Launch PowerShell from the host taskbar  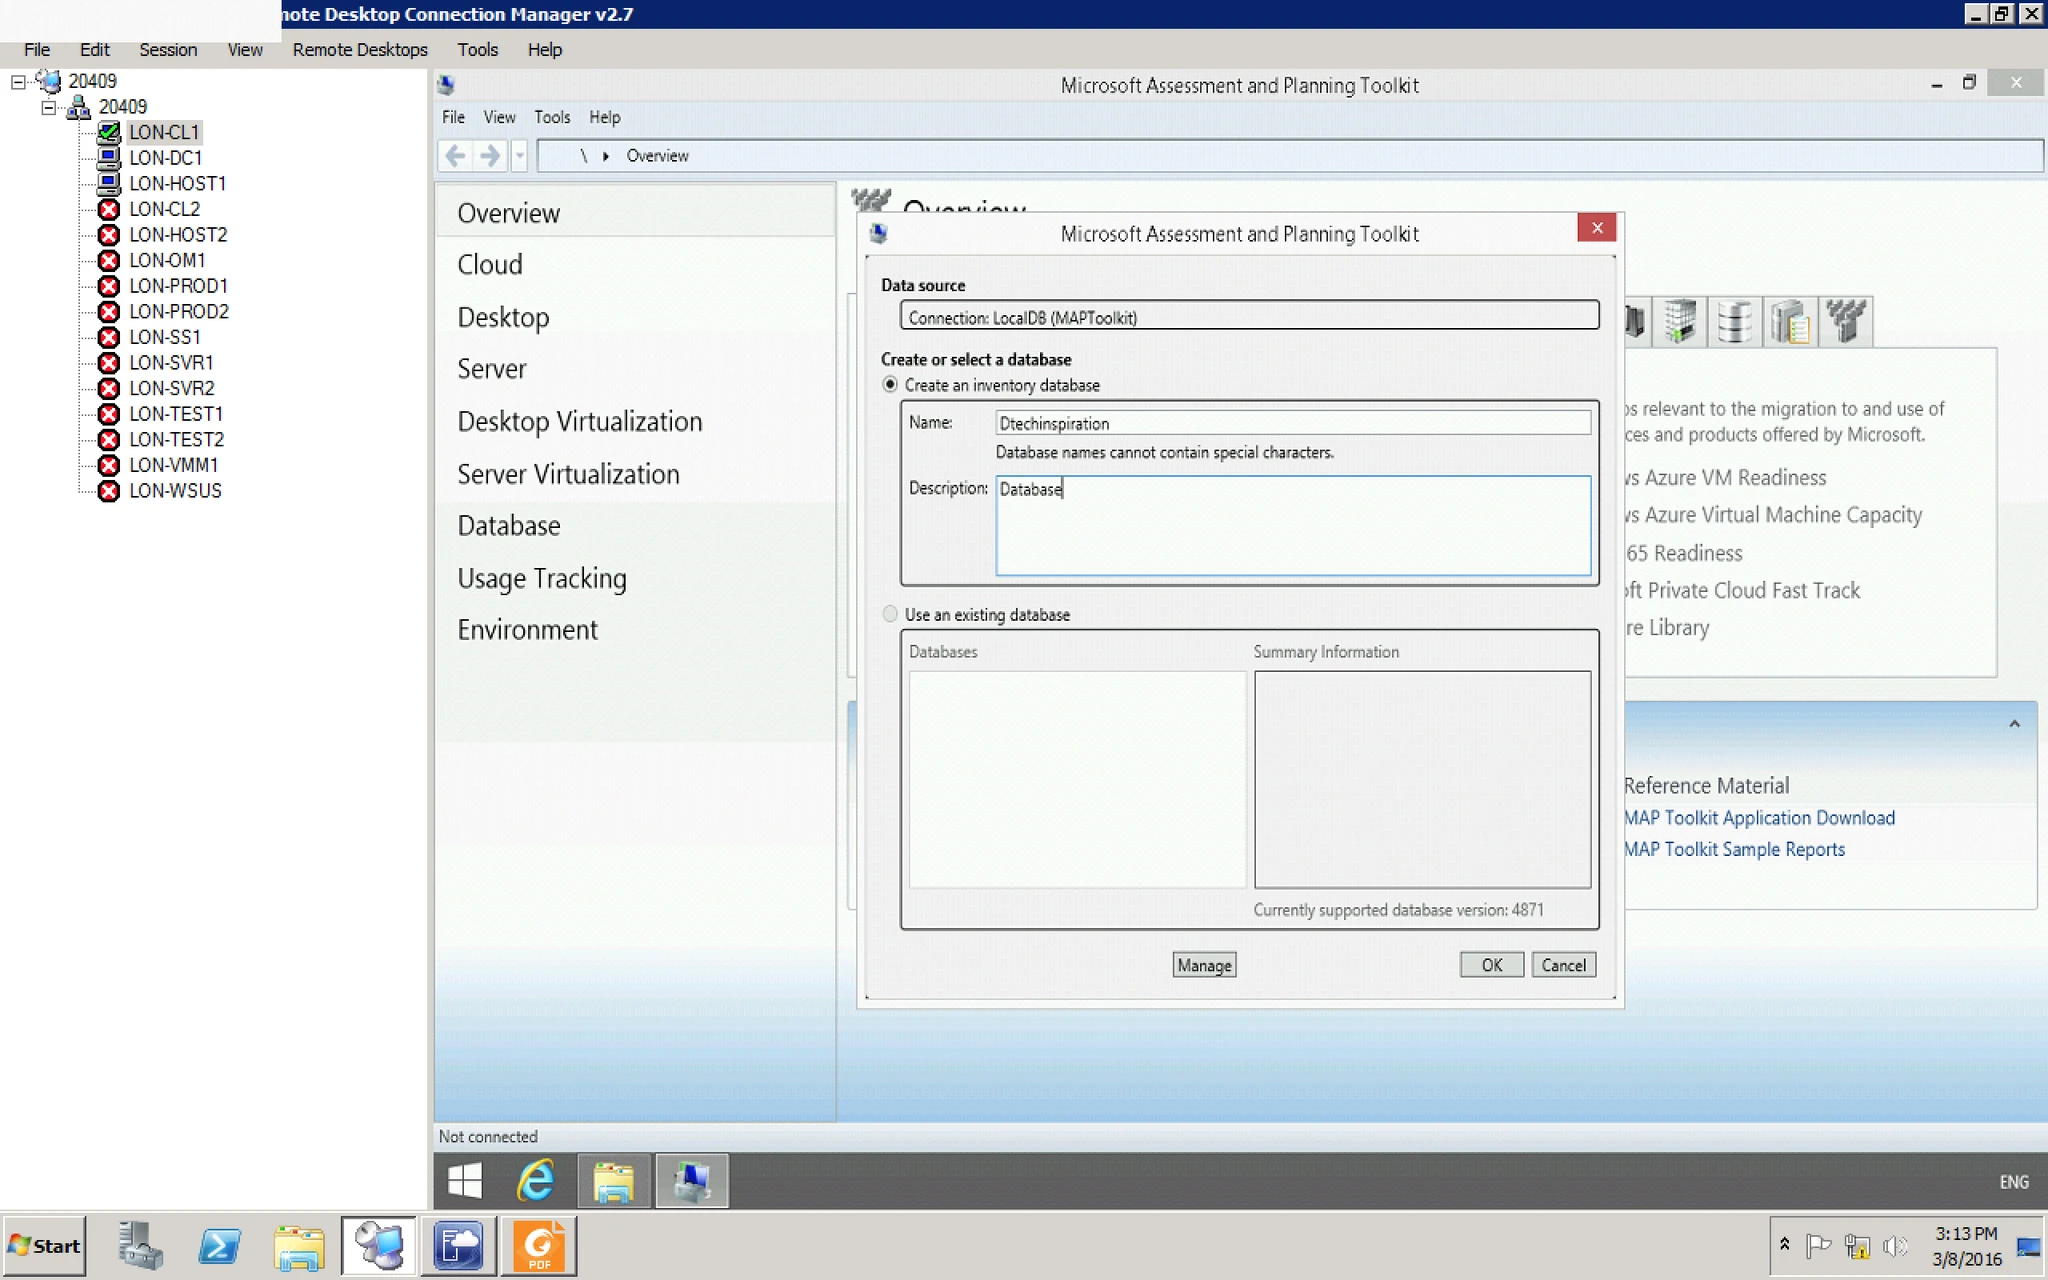click(x=219, y=1246)
